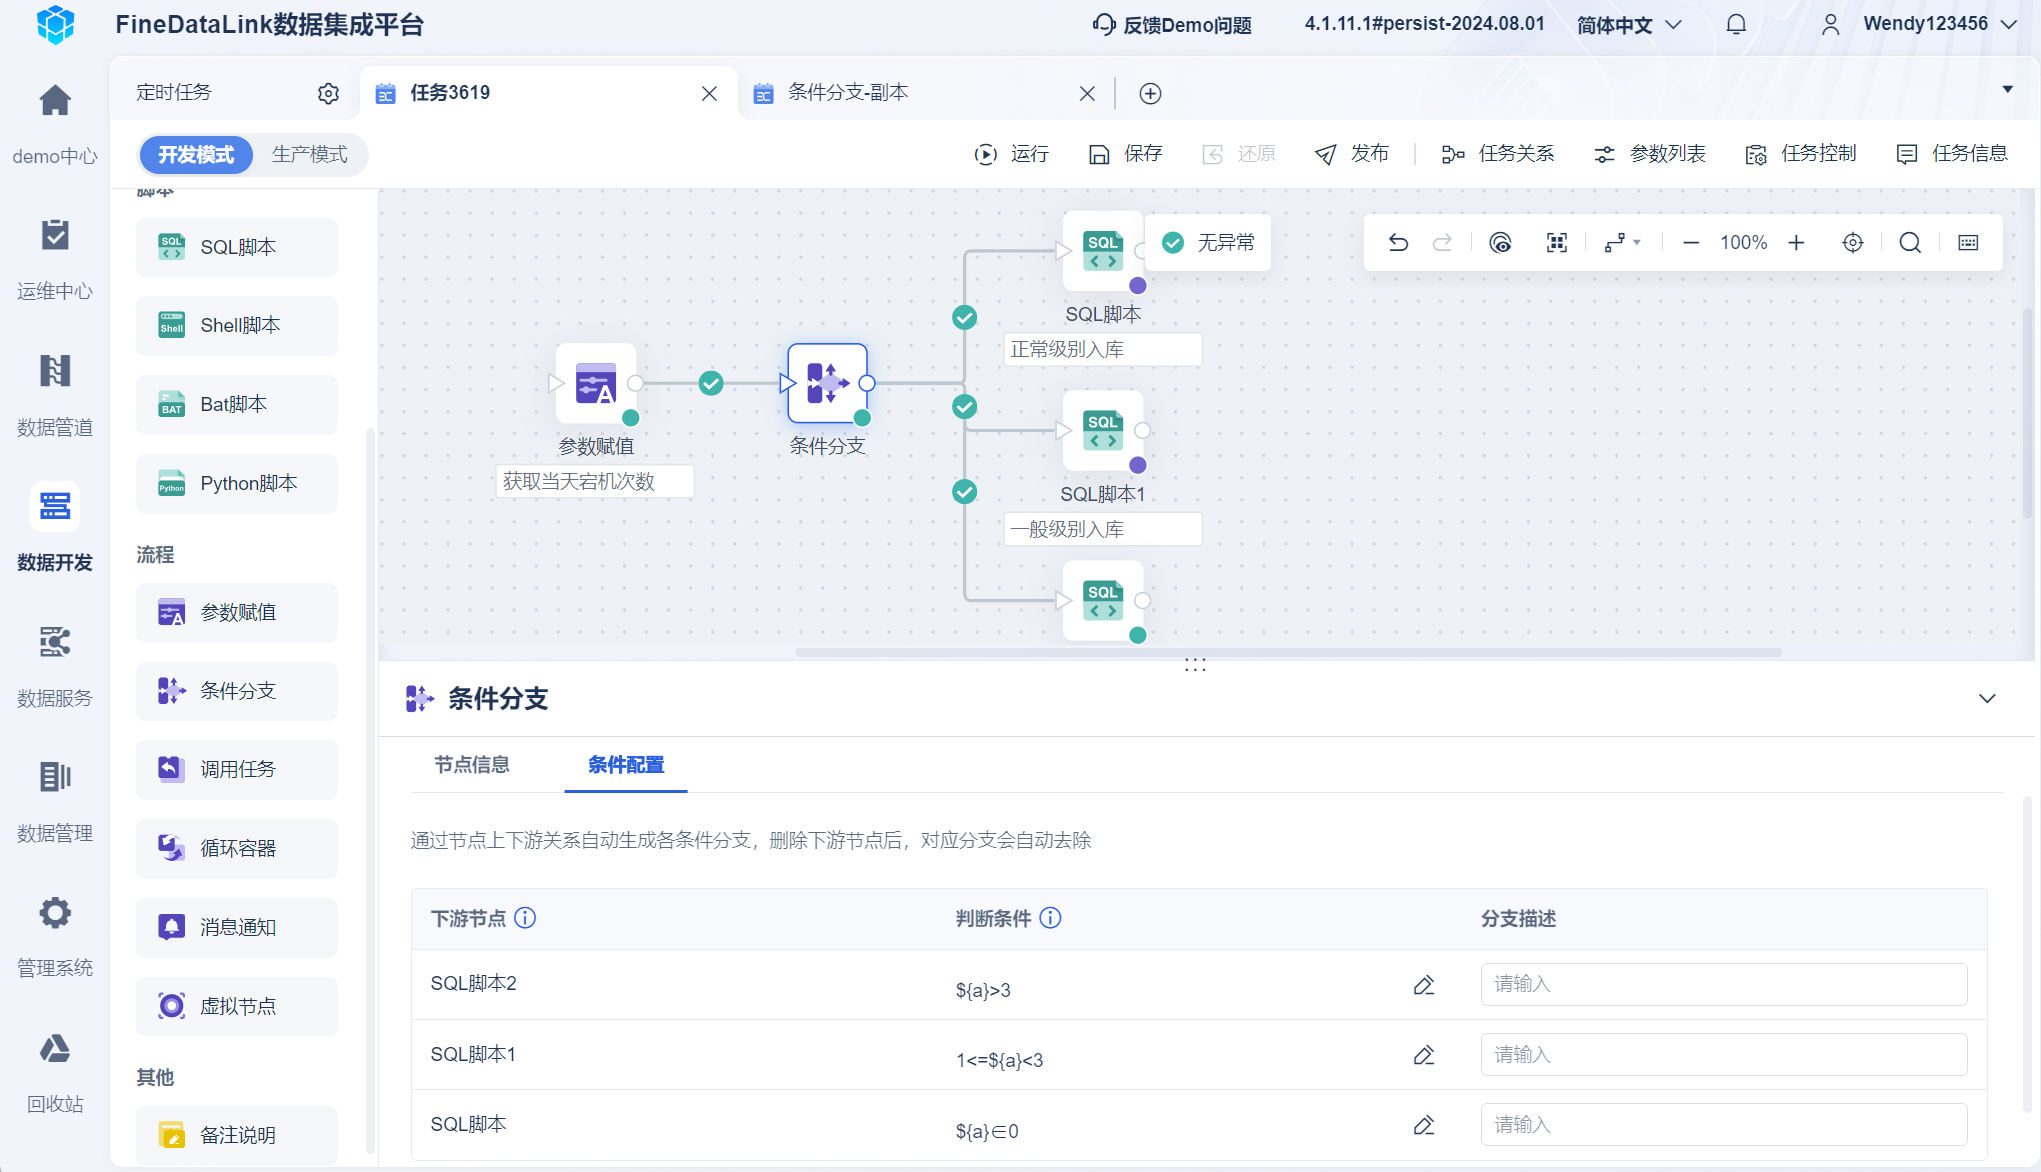Switch to the 节点信息 tab

click(x=472, y=765)
